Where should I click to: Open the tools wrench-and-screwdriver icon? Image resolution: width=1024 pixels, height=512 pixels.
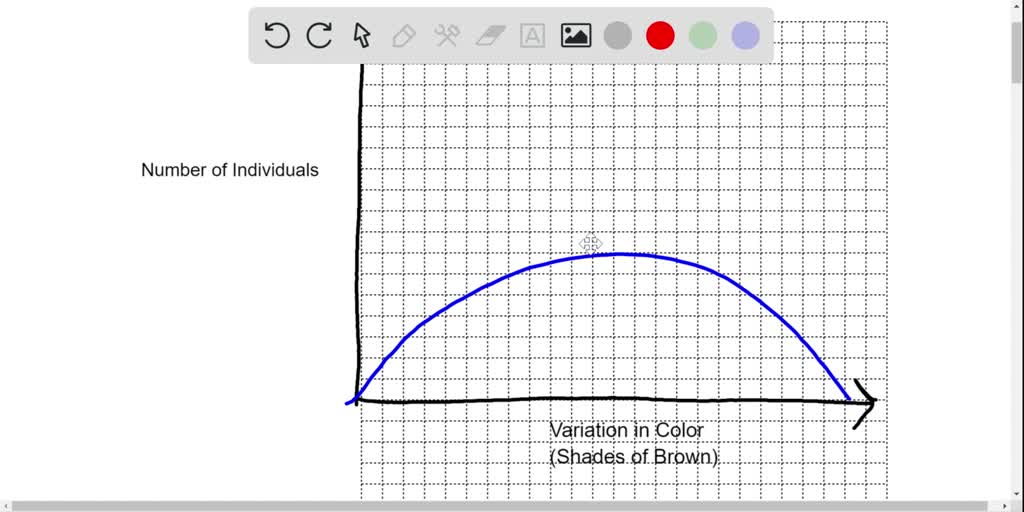pyautogui.click(x=447, y=36)
